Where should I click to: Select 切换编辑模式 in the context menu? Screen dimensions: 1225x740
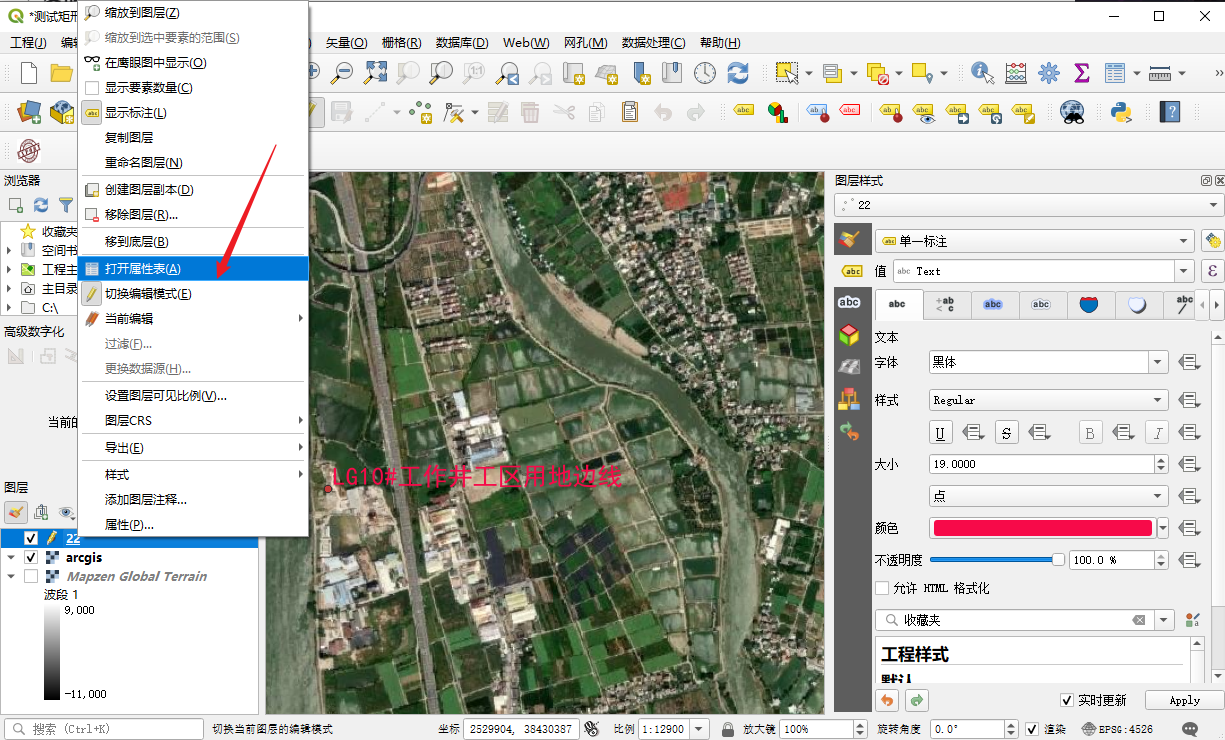coord(148,293)
